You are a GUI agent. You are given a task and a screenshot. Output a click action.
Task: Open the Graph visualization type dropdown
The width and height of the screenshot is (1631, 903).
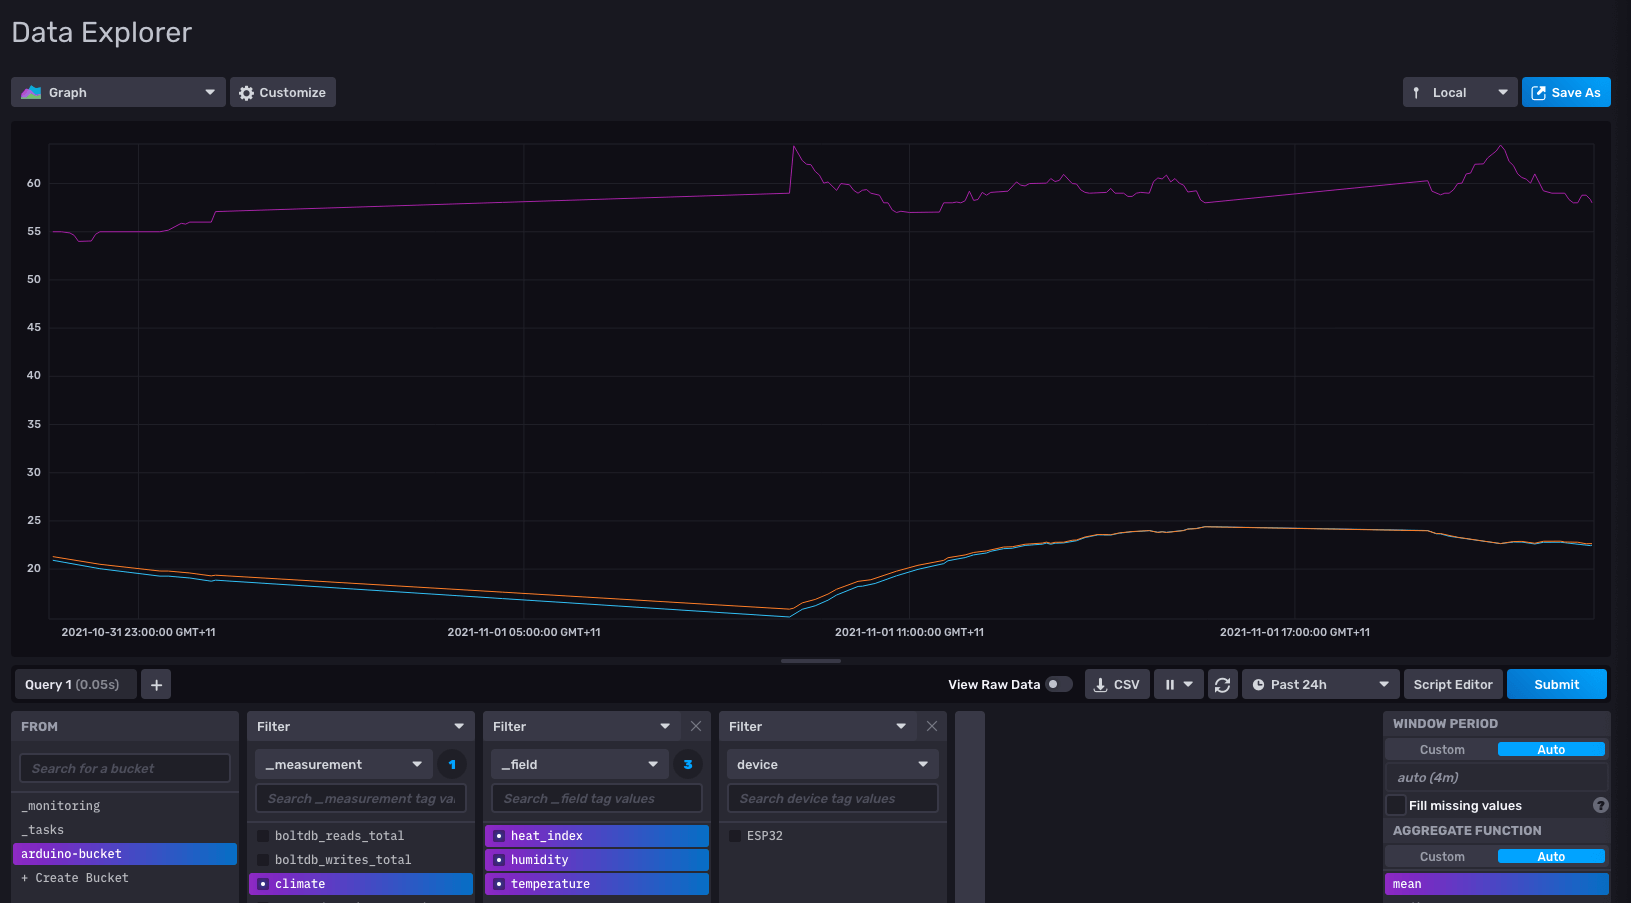118,92
